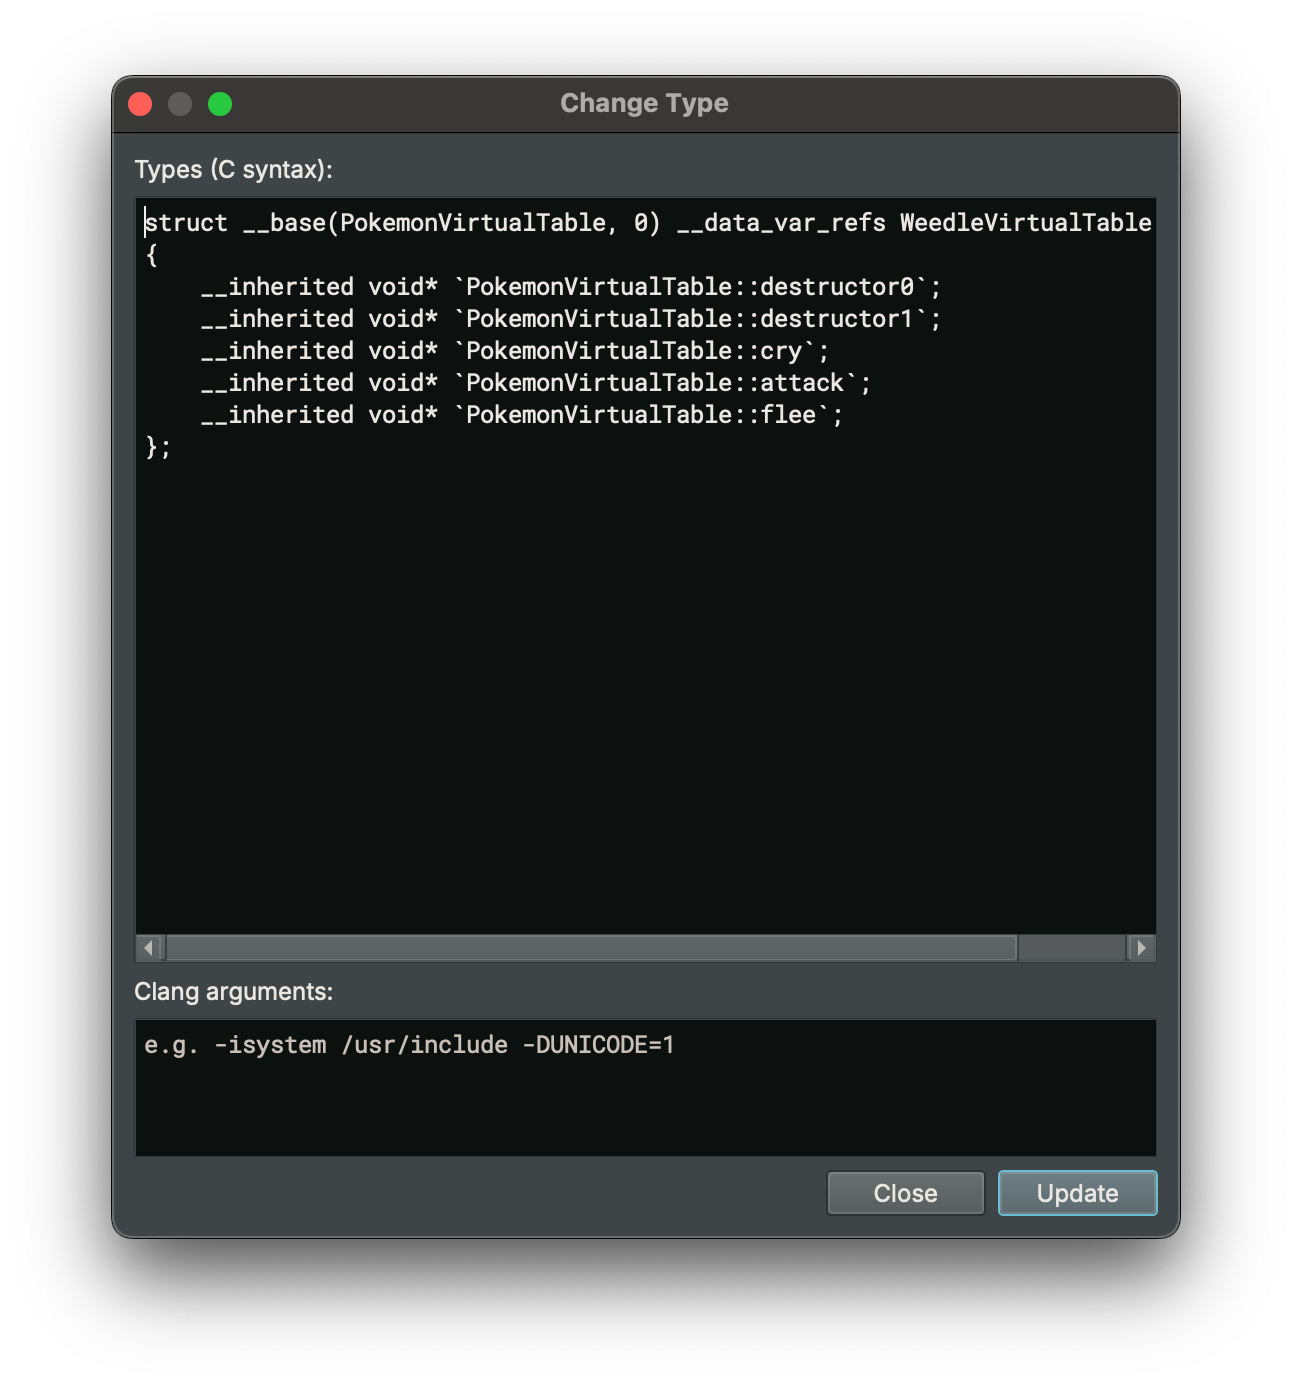
Task: Click the left scroll arrow
Action: 149,947
